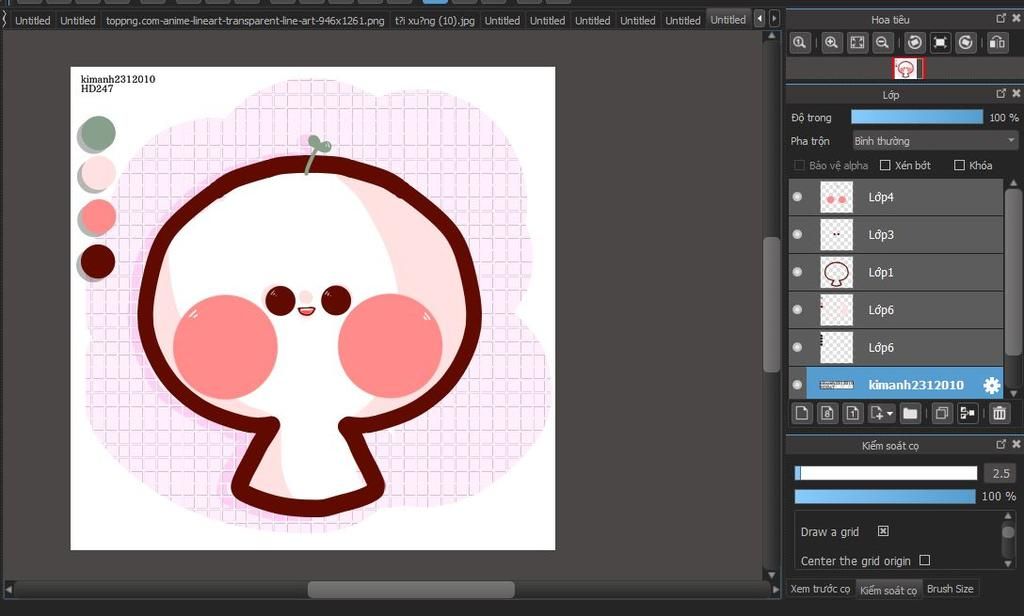1024x616 pixels.
Task: Click the layer list scroll-up arrow
Action: tap(1014, 183)
